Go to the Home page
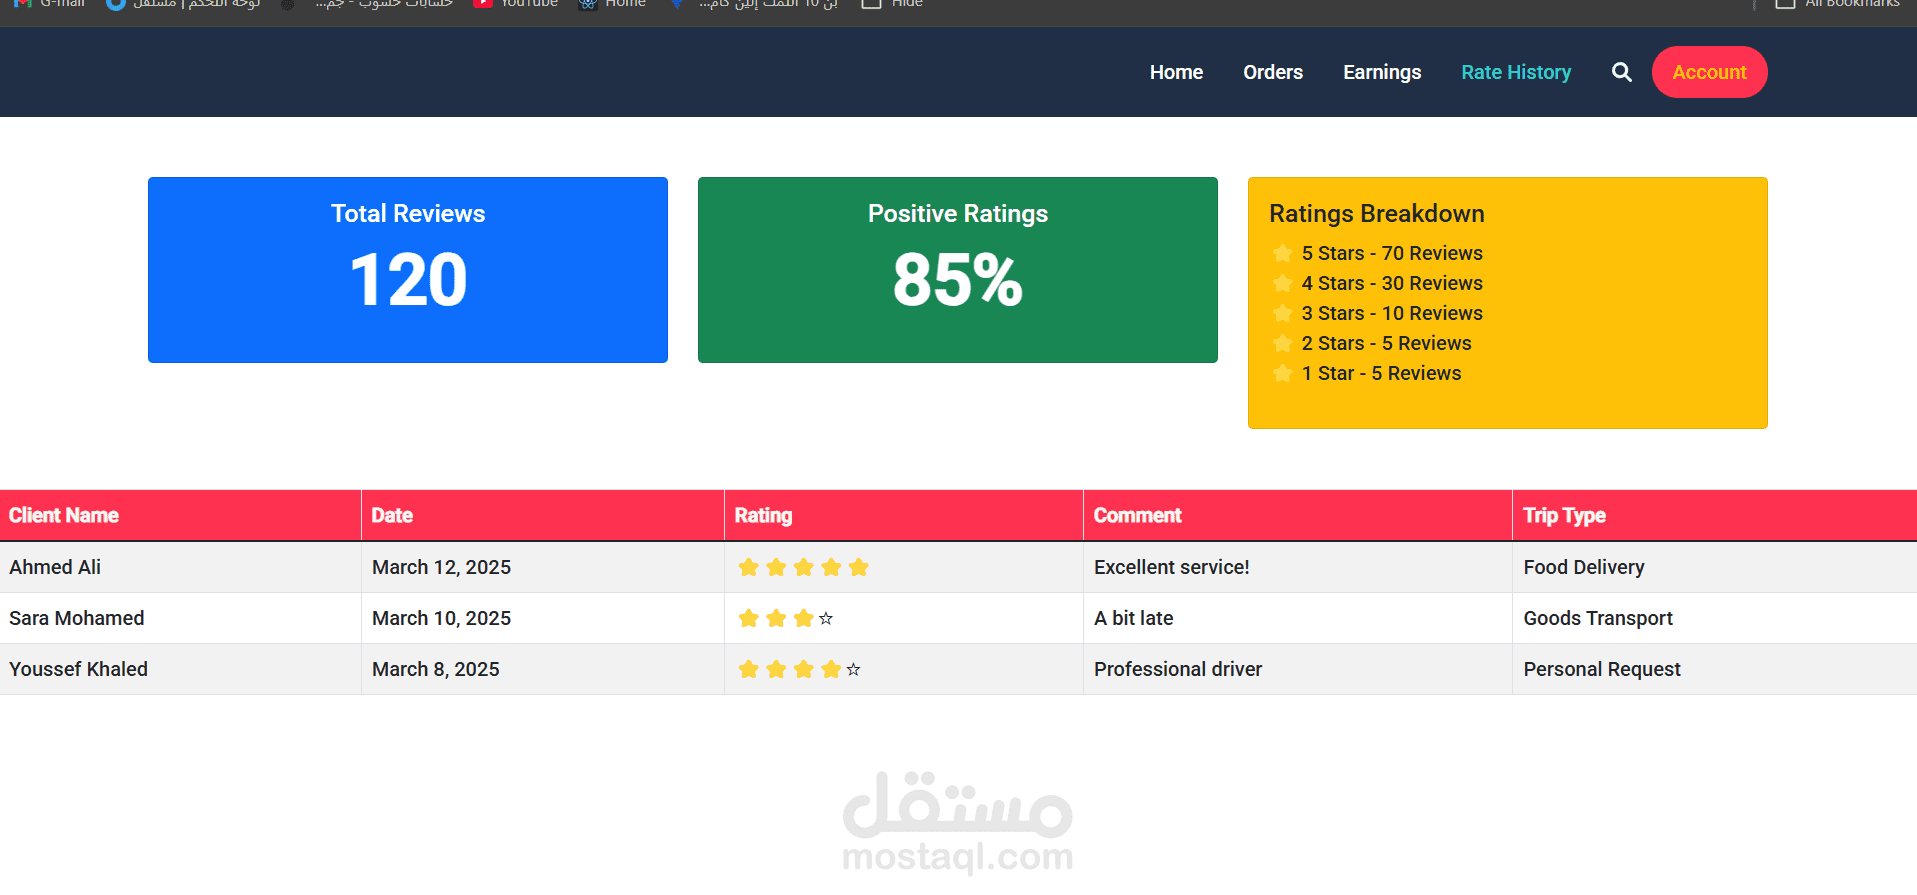 pos(1176,72)
